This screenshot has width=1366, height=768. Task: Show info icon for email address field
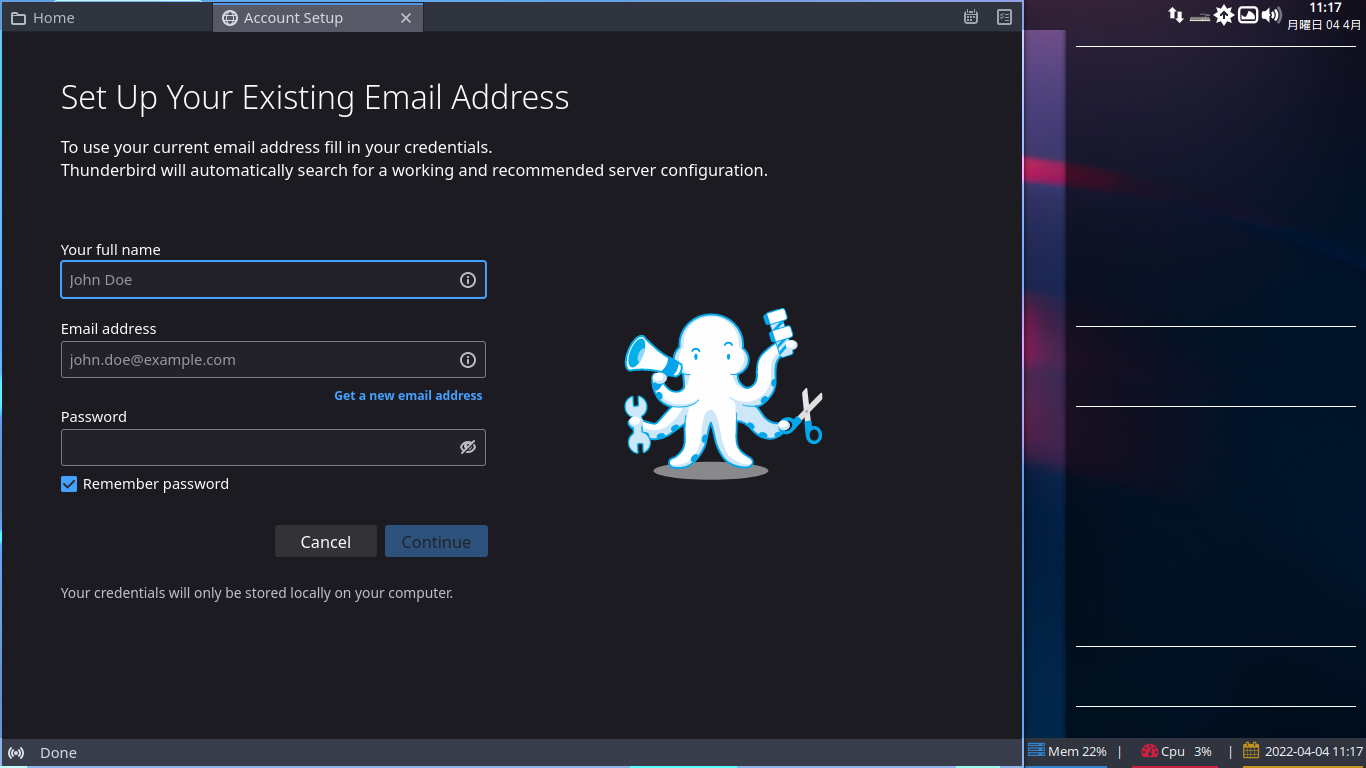pos(467,360)
